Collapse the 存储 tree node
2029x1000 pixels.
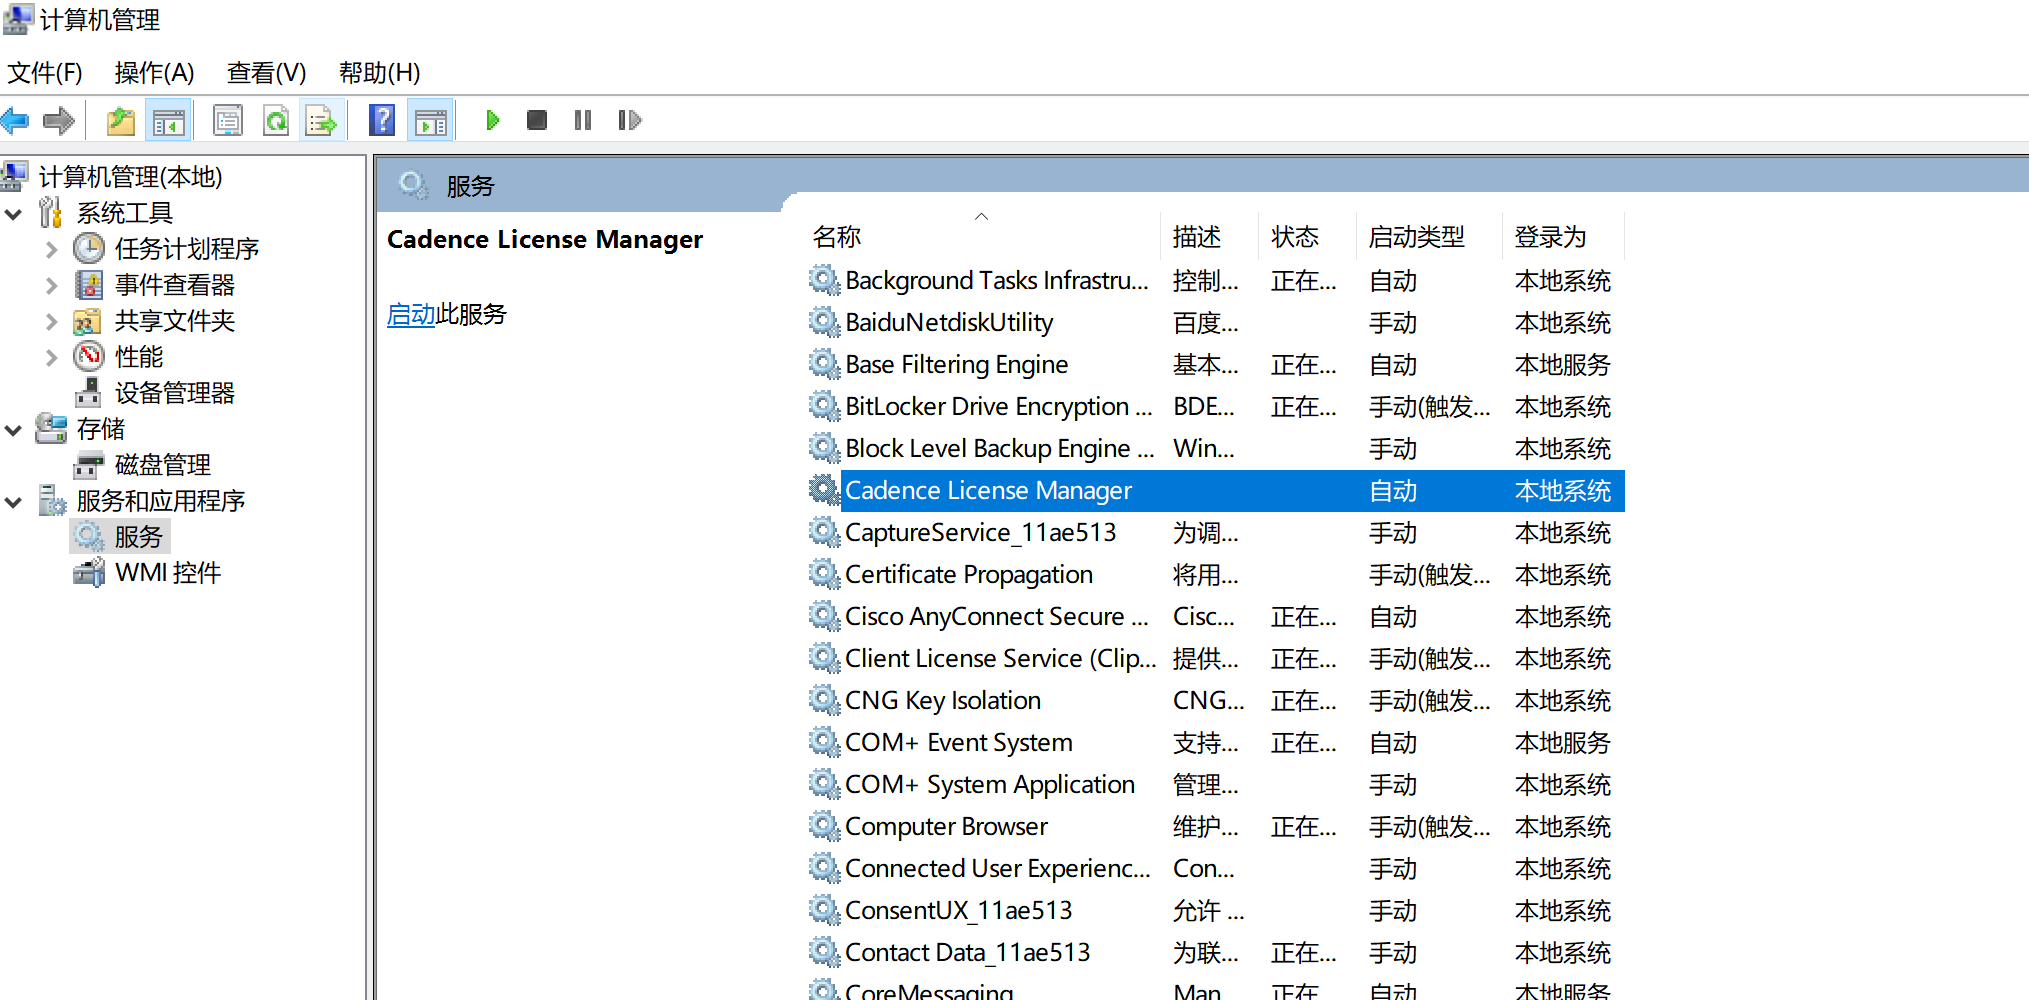(13, 428)
